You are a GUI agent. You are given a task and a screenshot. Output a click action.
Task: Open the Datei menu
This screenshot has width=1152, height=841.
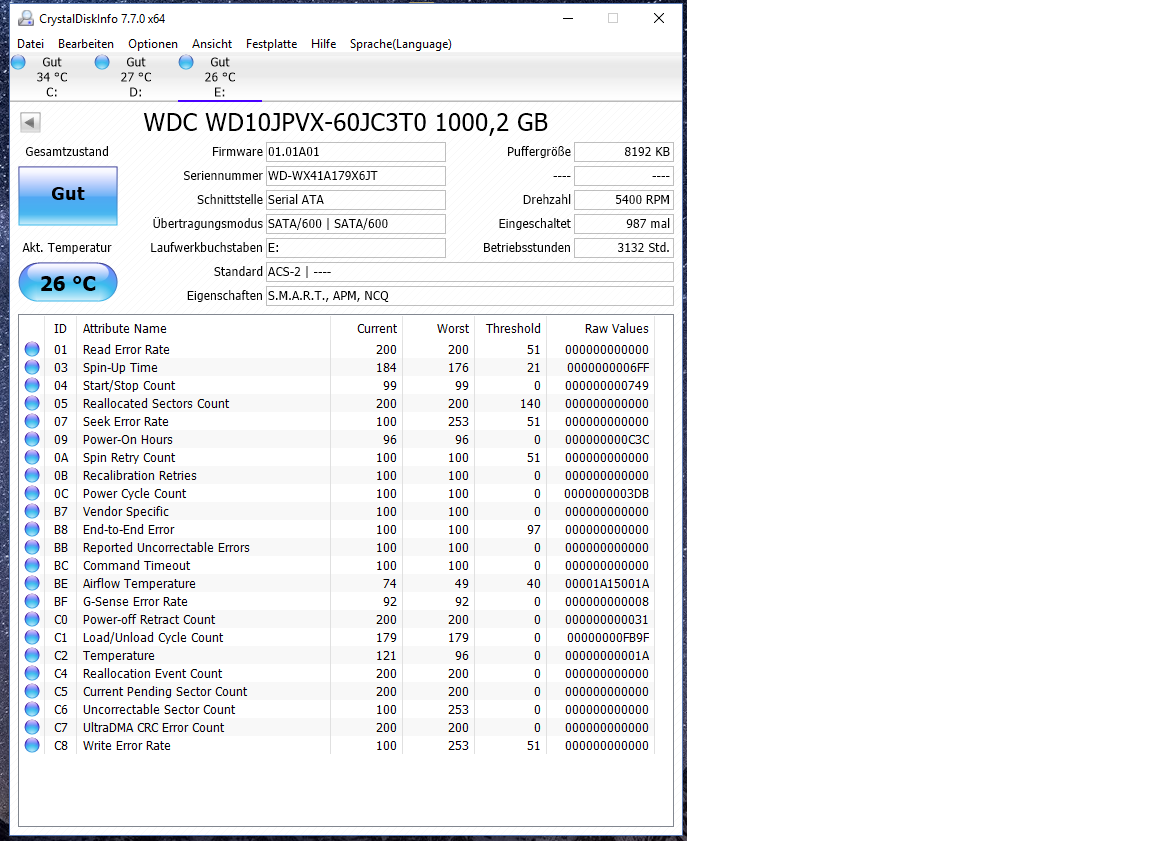(31, 44)
